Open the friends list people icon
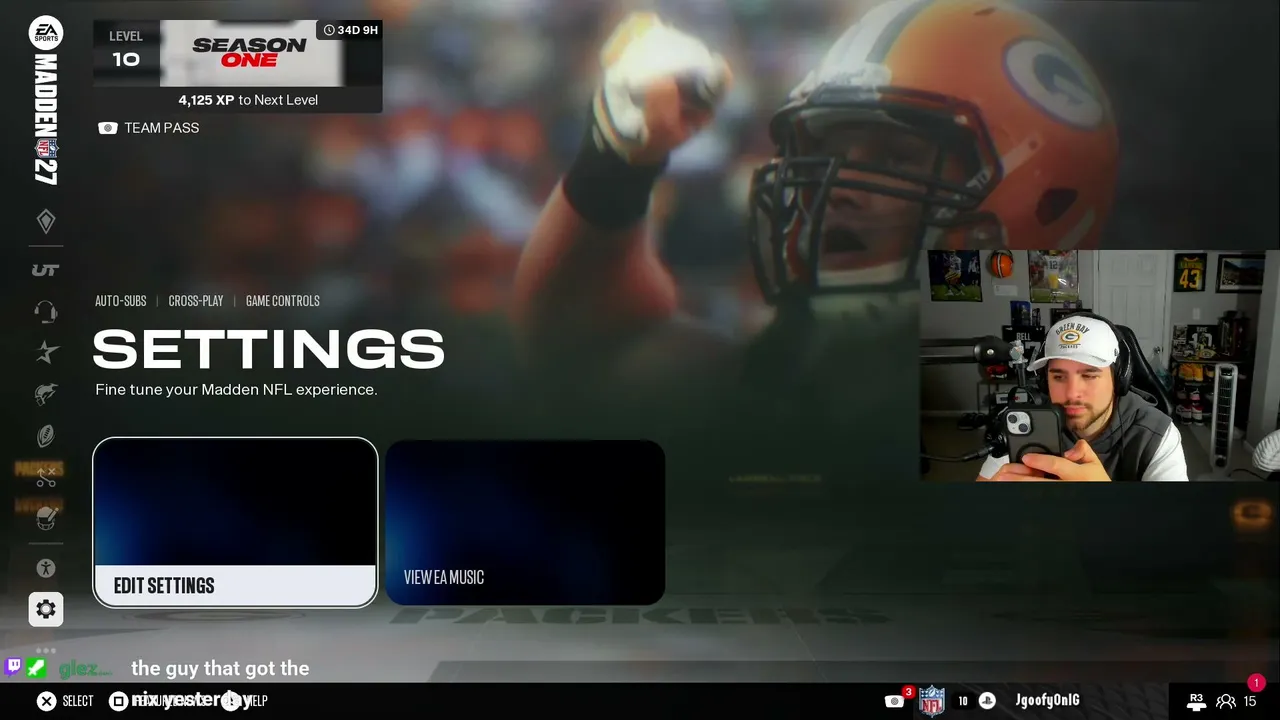Viewport: 1280px width, 720px height. [x=1225, y=702]
